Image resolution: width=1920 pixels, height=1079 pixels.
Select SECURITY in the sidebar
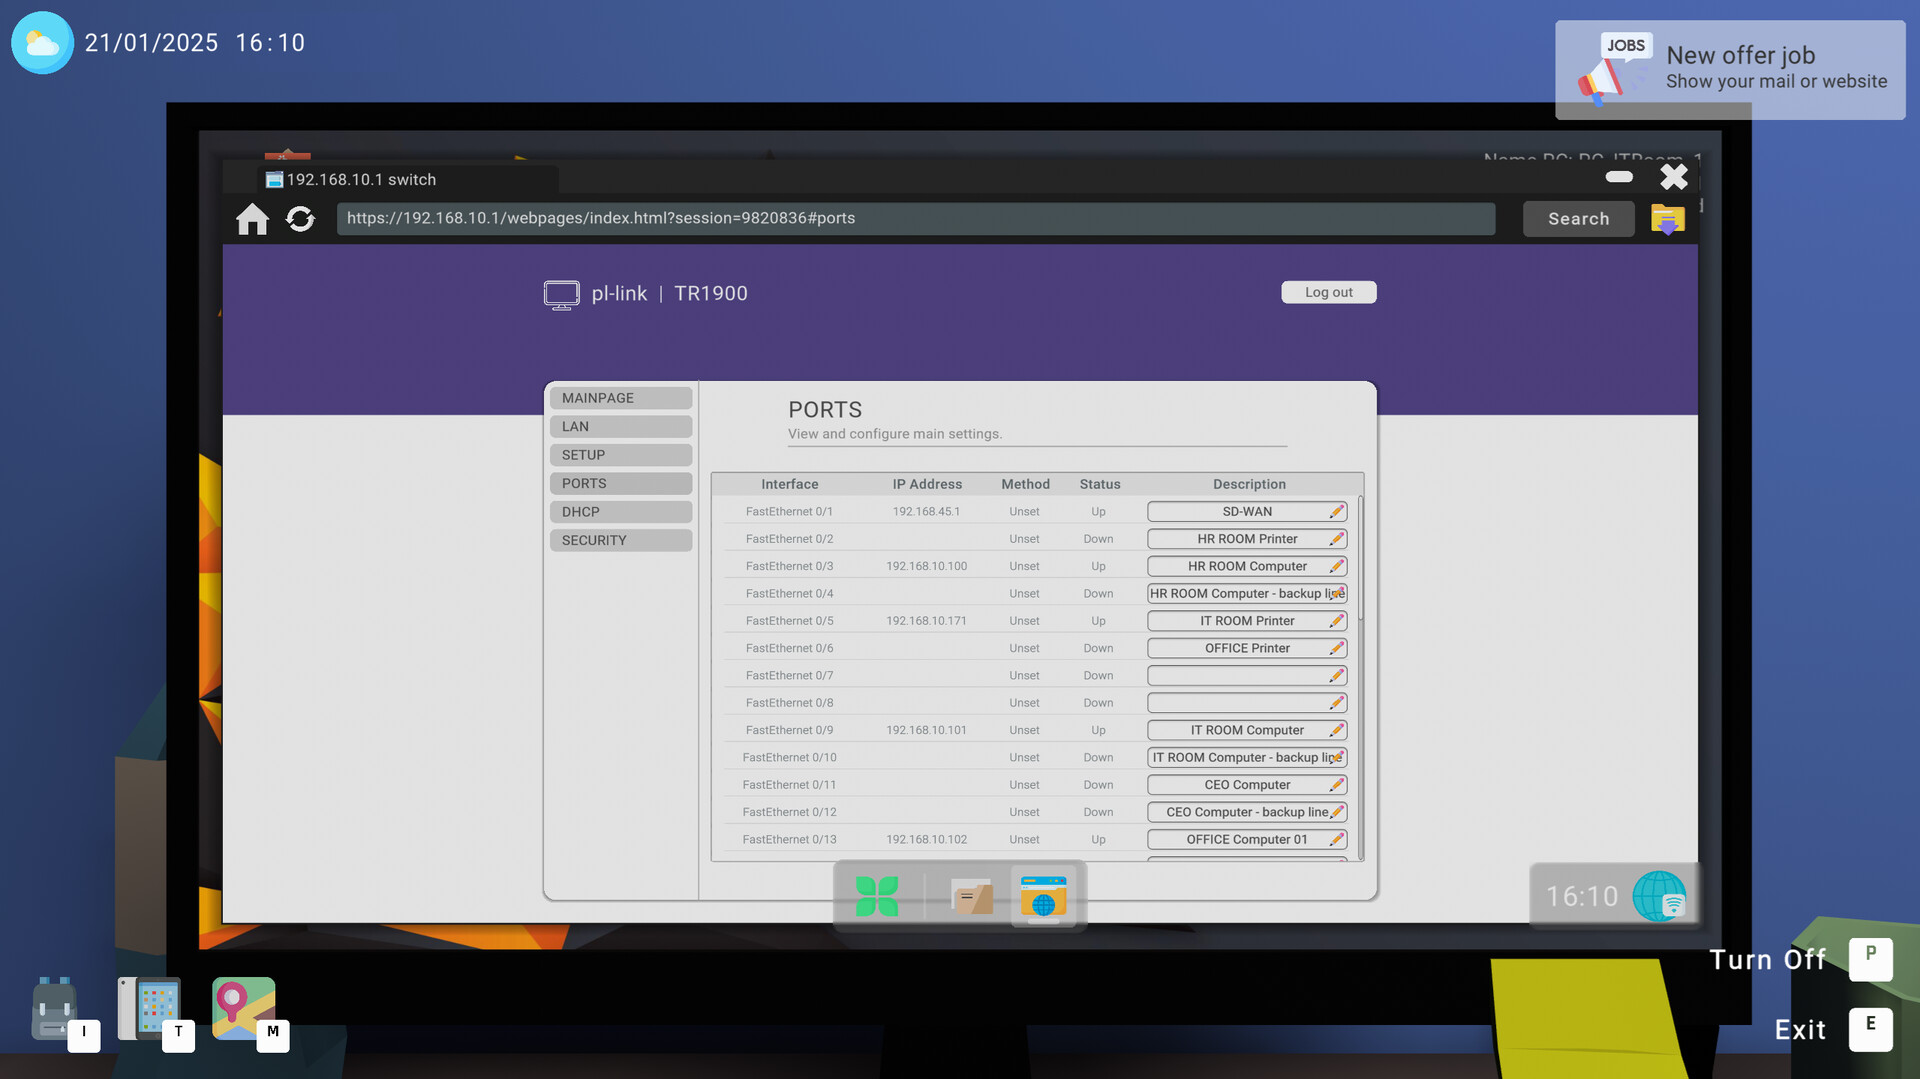click(620, 540)
